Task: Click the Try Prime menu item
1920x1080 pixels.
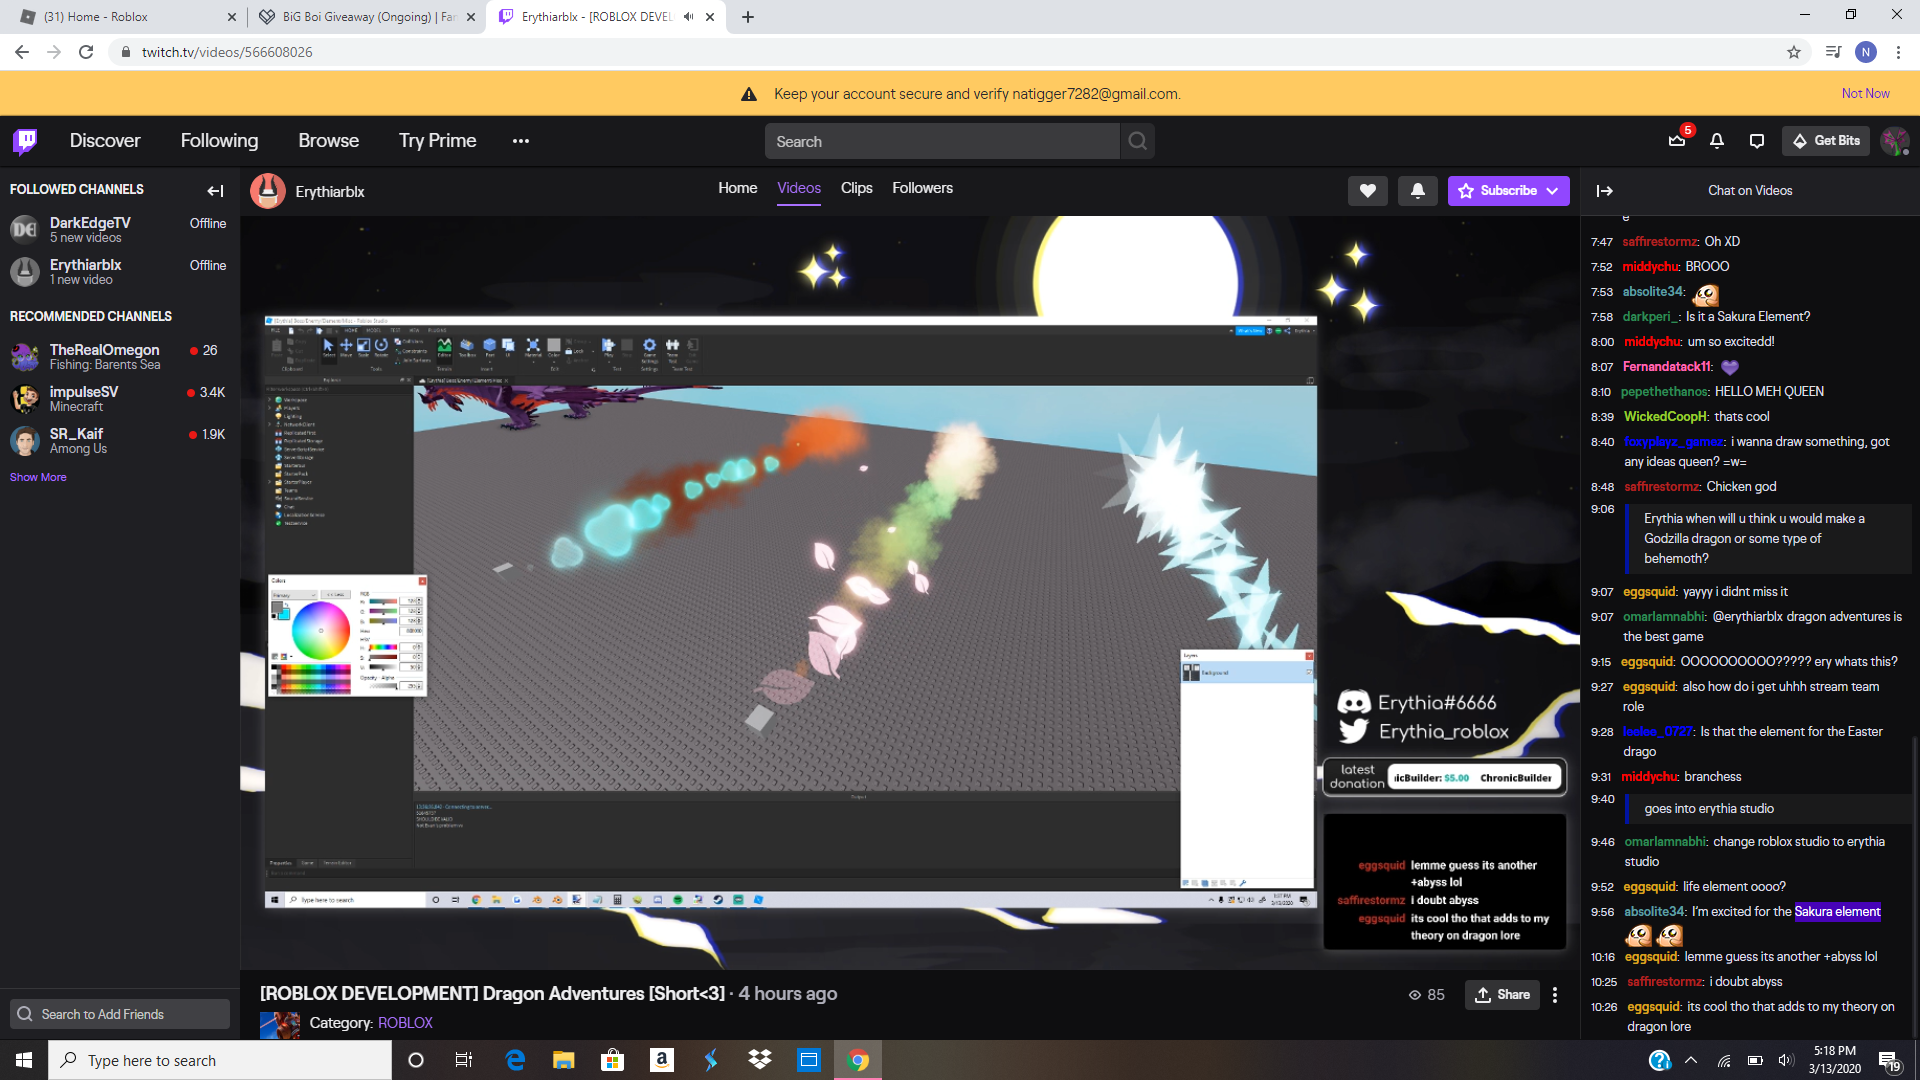Action: point(436,140)
